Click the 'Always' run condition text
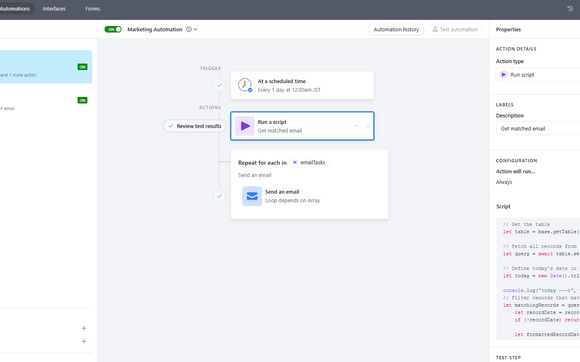Viewport: 580px width, 362px height. click(504, 182)
